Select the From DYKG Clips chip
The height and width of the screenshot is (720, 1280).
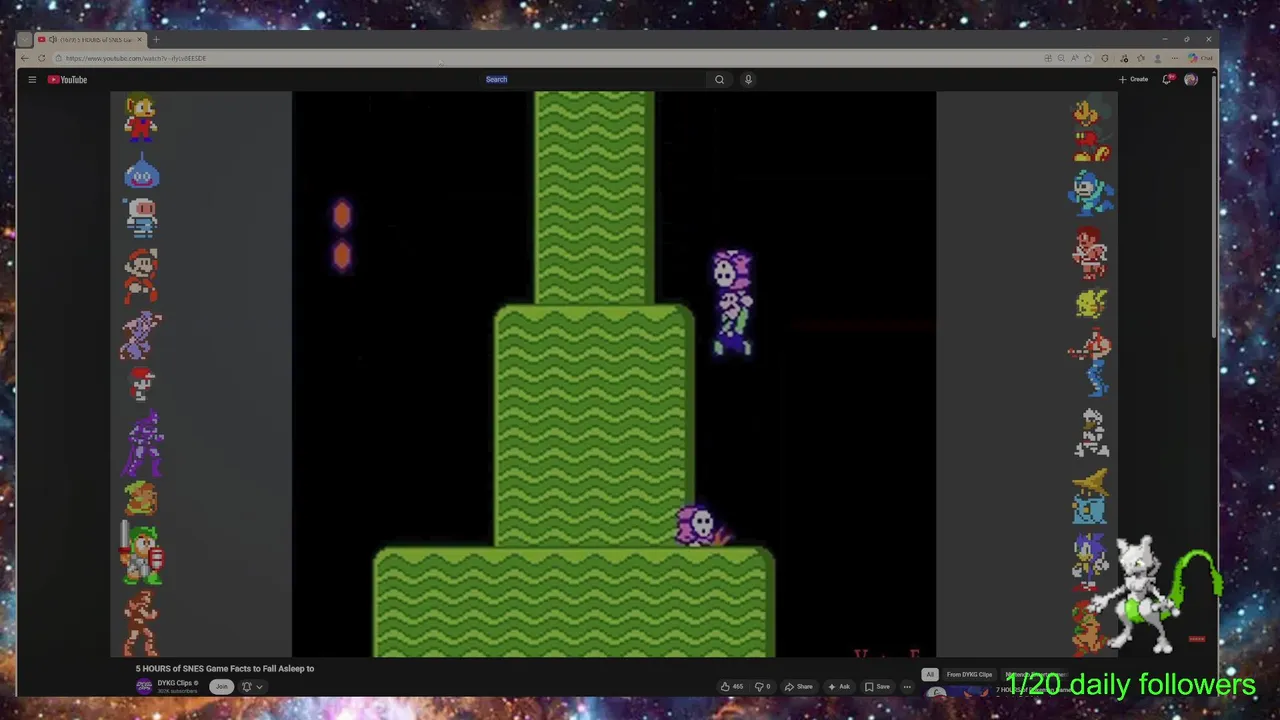(969, 674)
